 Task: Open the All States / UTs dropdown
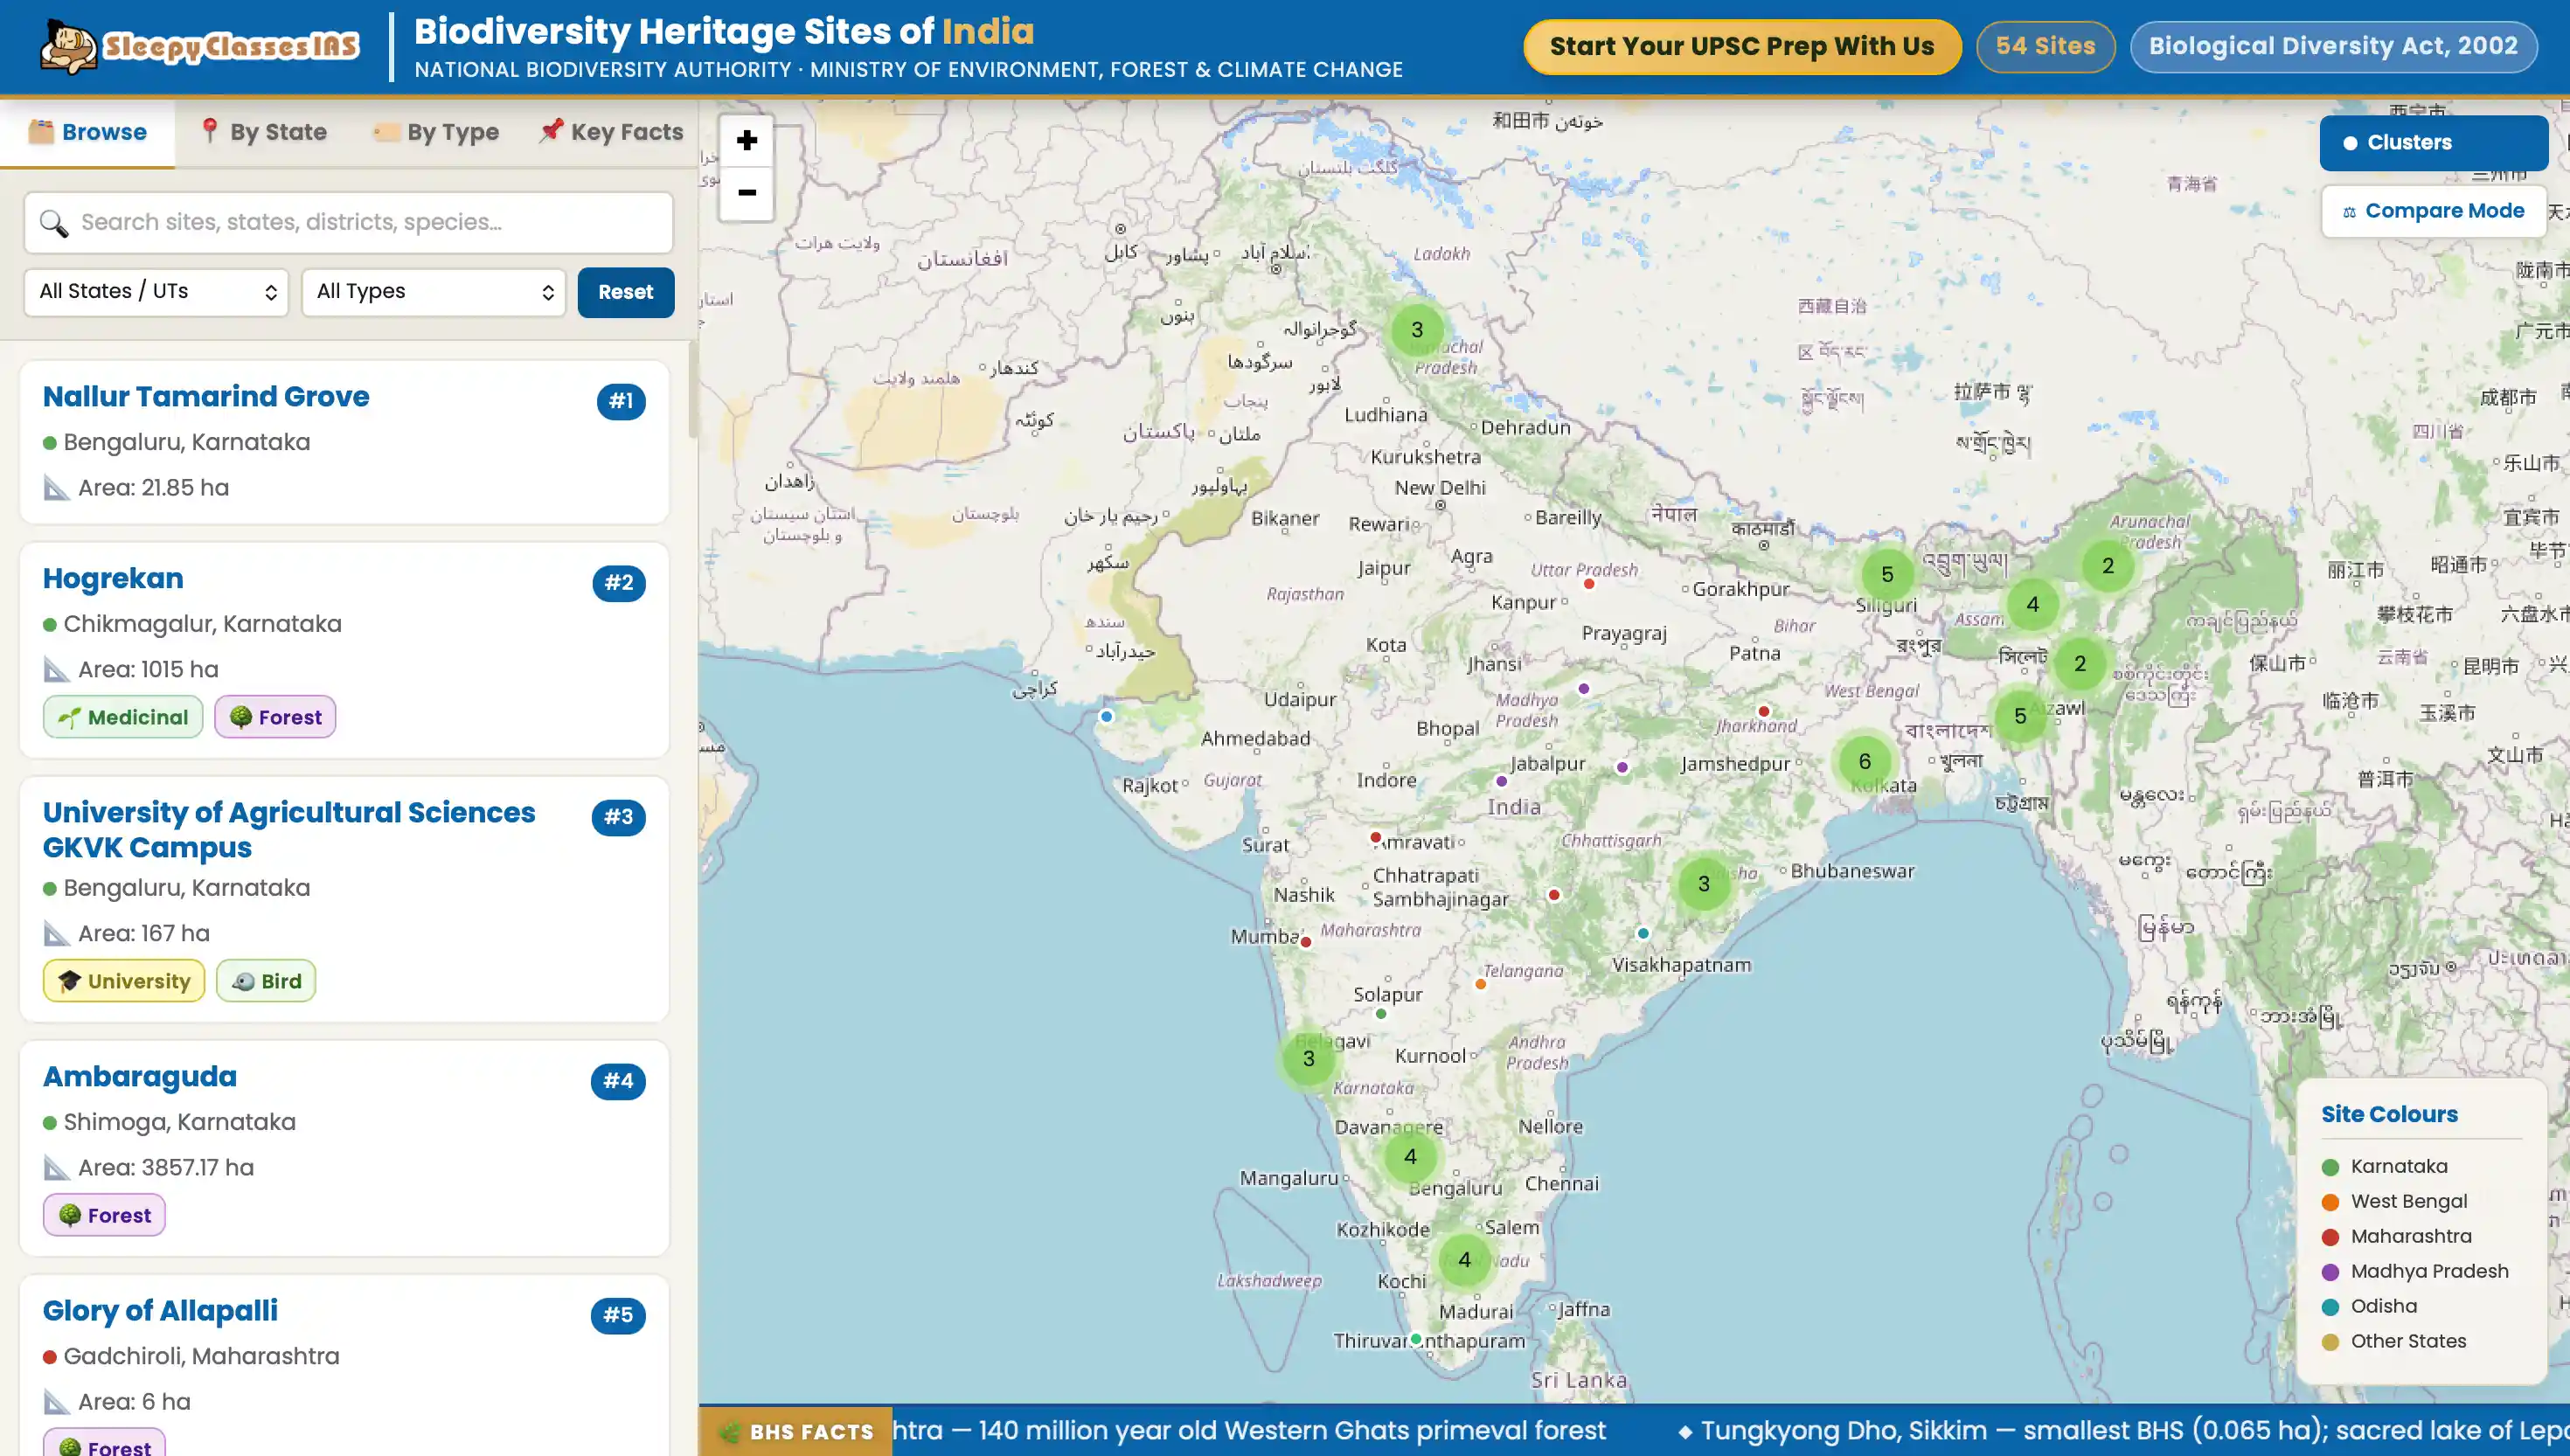tap(156, 292)
